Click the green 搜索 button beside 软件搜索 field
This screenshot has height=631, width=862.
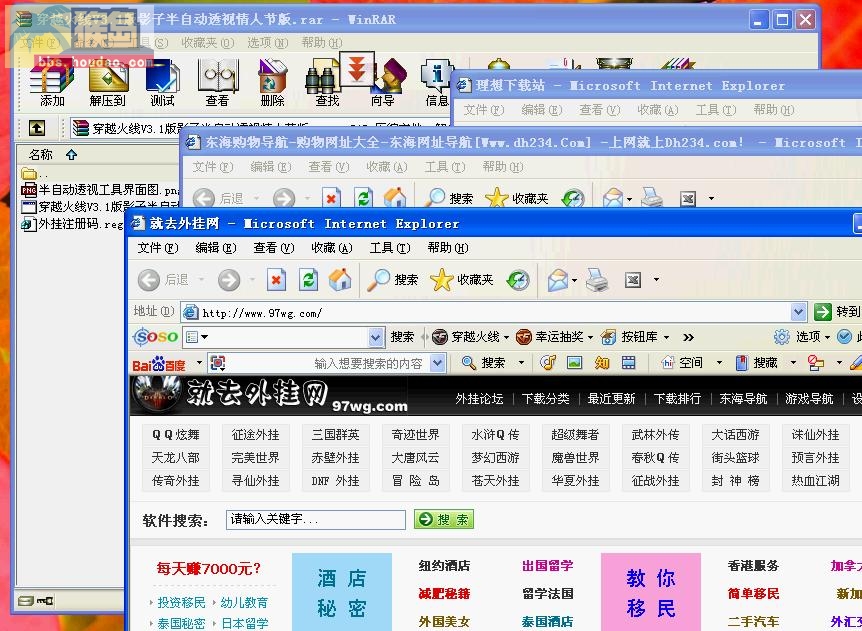[x=444, y=519]
